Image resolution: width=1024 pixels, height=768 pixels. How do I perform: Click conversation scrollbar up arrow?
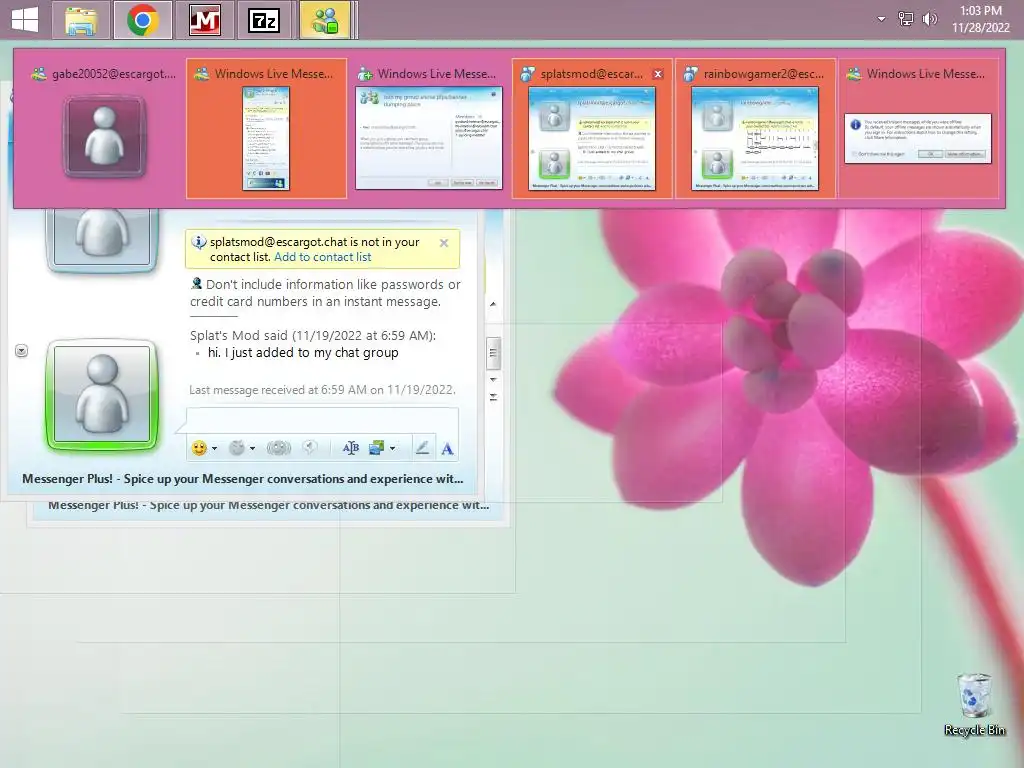click(x=493, y=304)
